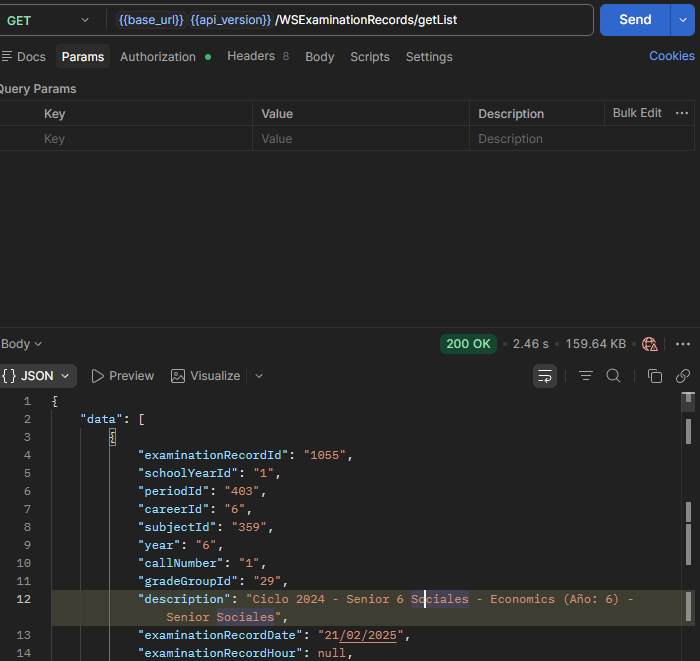The width and height of the screenshot is (700, 661).
Task: Click the {{base_url}} variable in URL
Action: (151, 20)
